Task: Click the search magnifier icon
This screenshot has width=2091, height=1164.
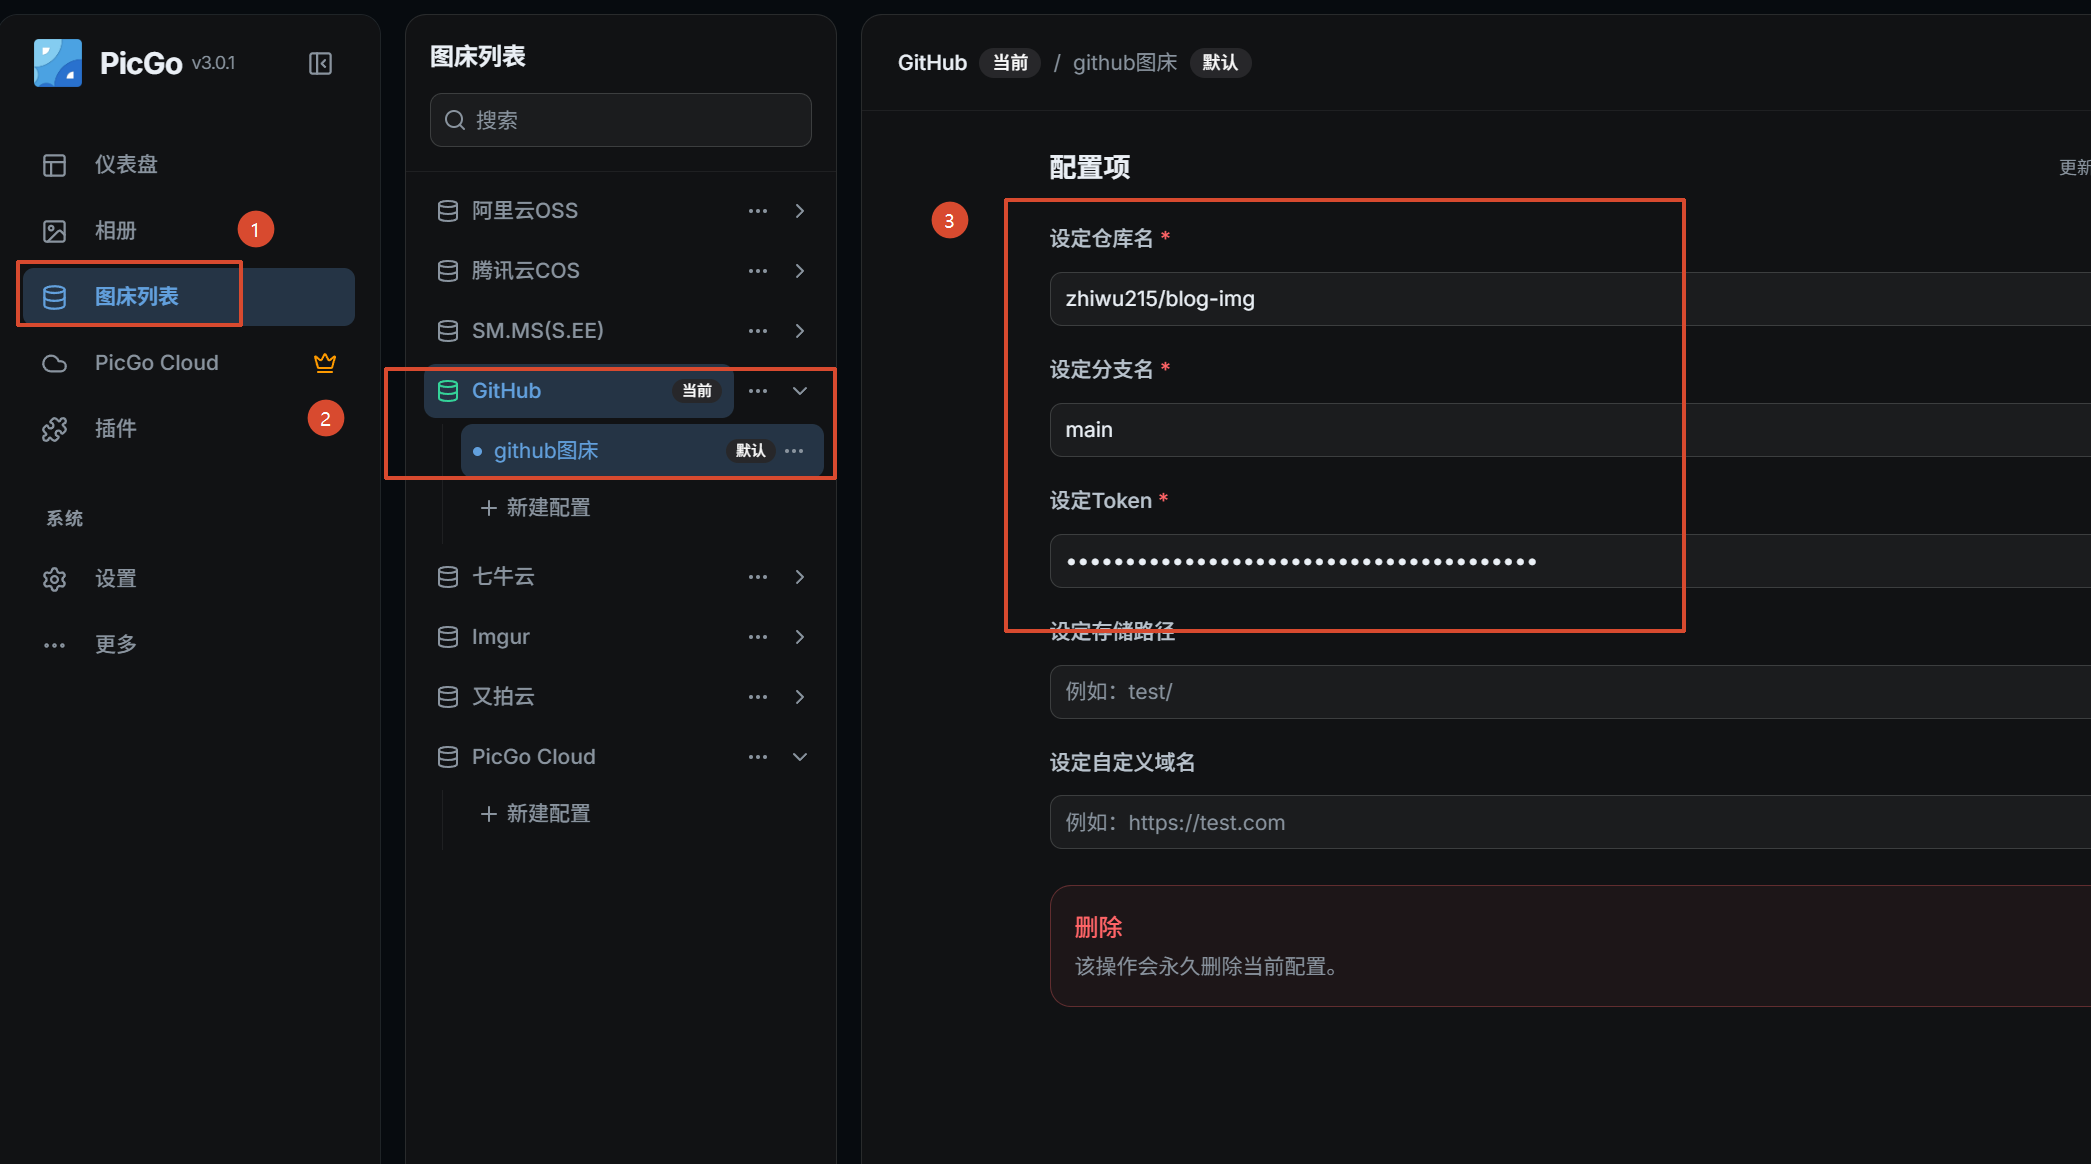Action: click(x=455, y=120)
